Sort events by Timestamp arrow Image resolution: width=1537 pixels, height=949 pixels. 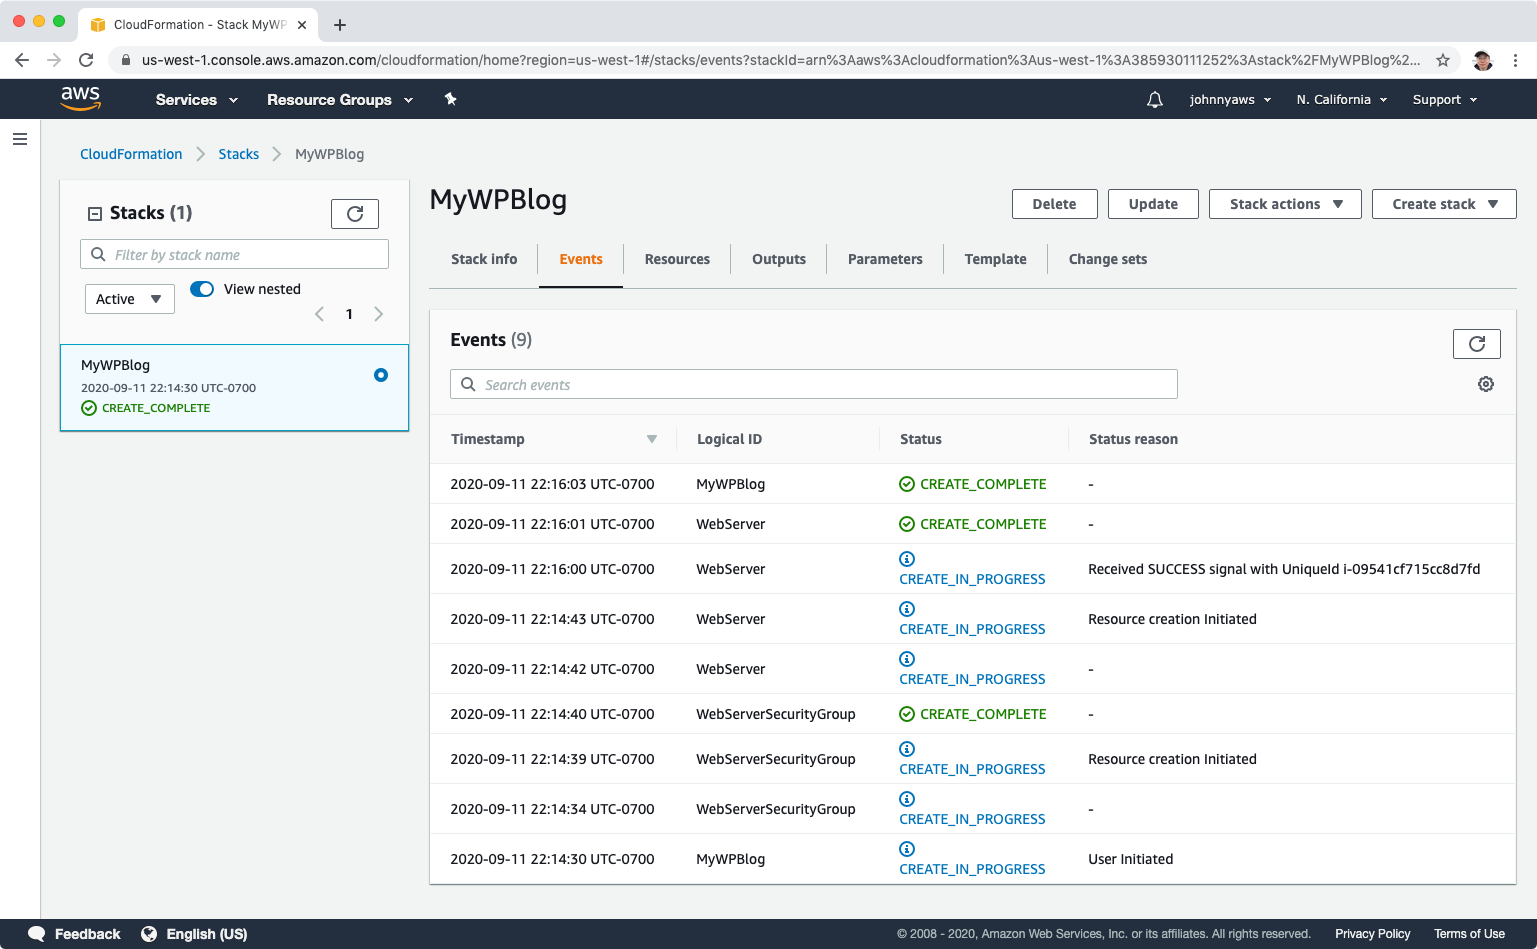652,439
